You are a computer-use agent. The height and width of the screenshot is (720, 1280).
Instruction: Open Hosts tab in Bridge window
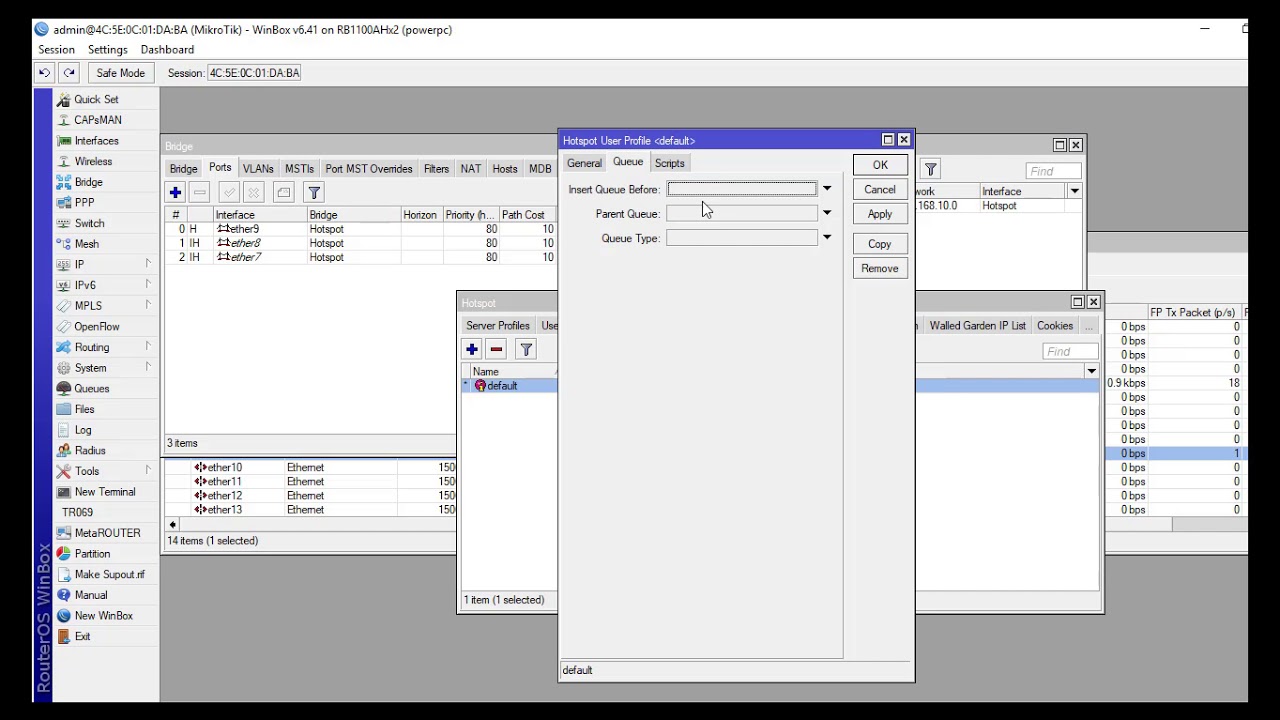click(505, 169)
